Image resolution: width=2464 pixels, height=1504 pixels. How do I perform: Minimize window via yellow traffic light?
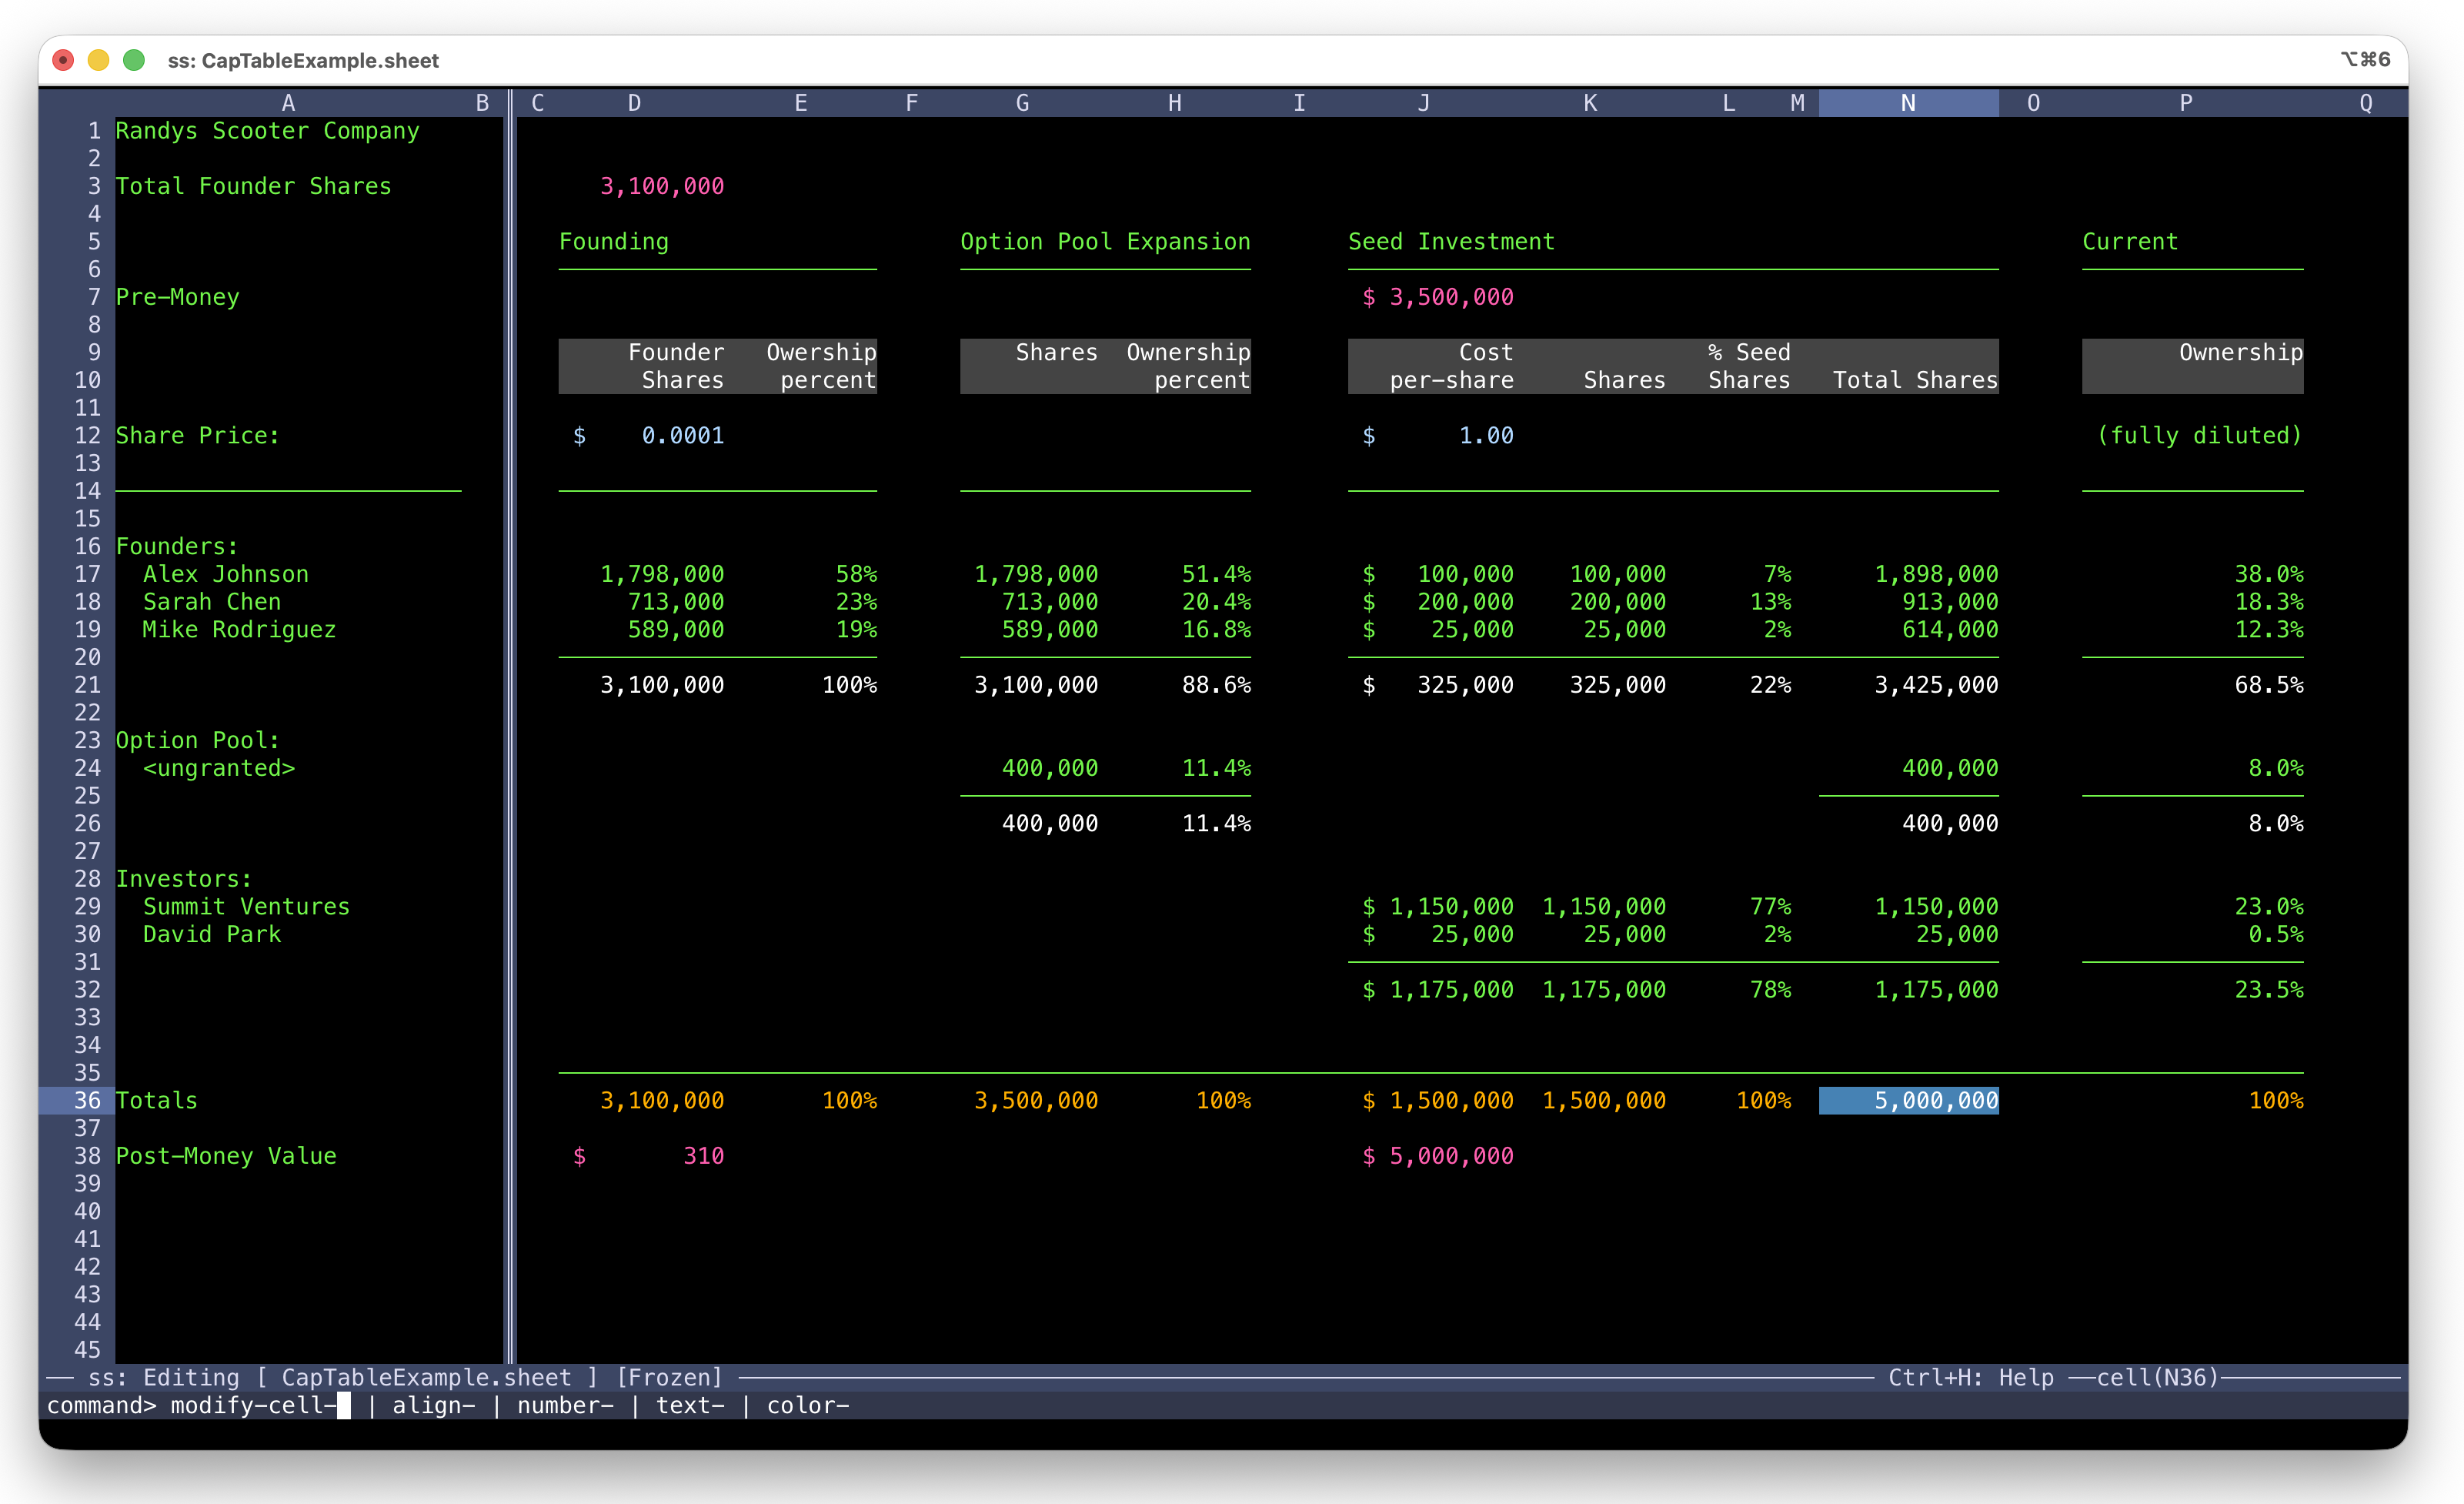[98, 60]
